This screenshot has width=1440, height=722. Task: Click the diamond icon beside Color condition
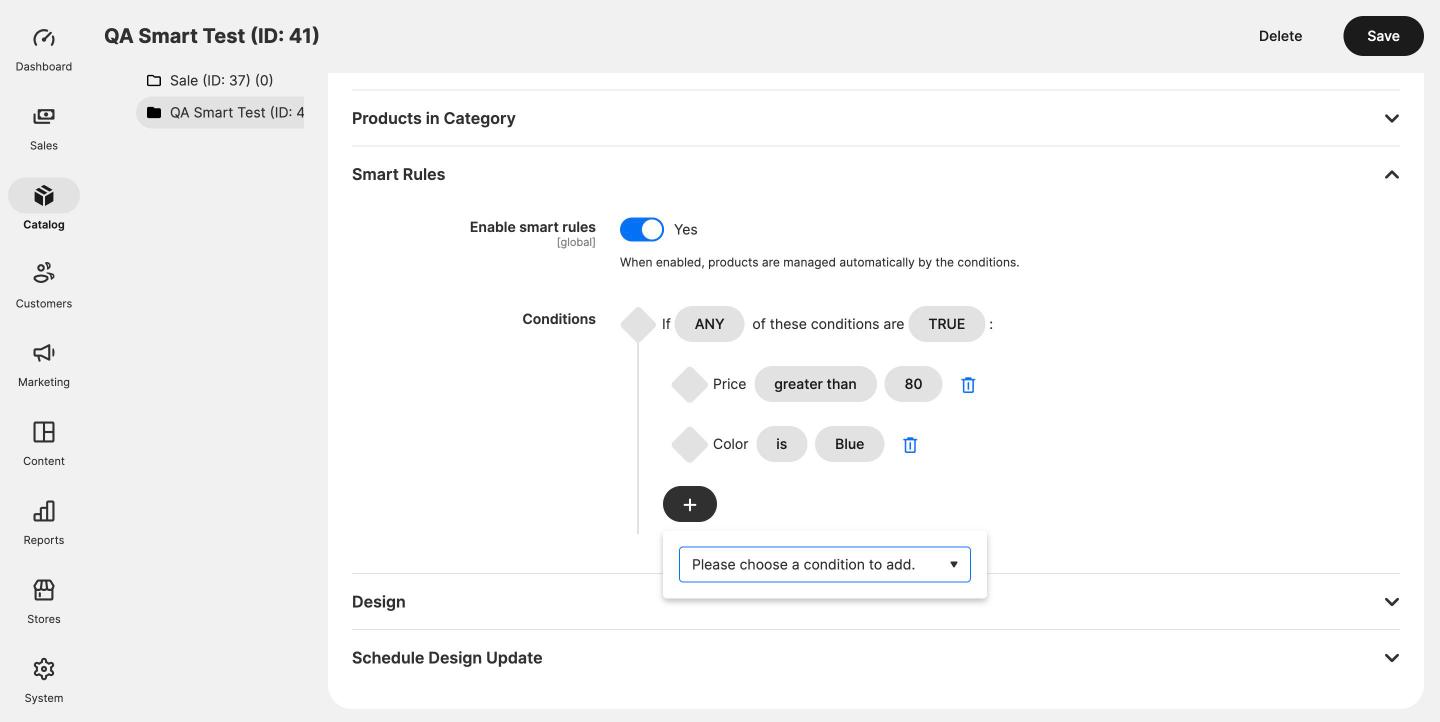click(689, 445)
